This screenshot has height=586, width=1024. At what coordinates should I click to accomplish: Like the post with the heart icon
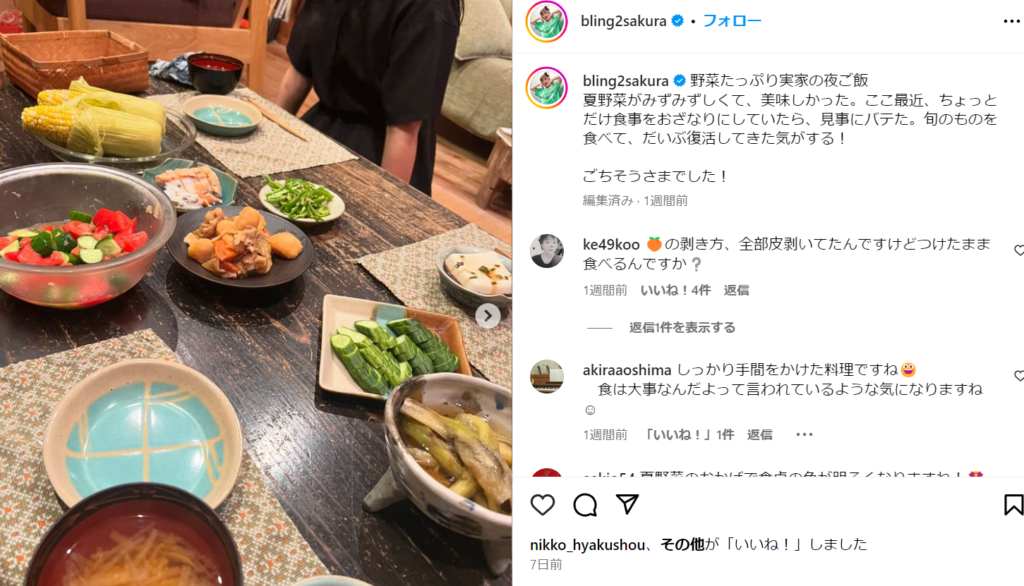[x=542, y=504]
